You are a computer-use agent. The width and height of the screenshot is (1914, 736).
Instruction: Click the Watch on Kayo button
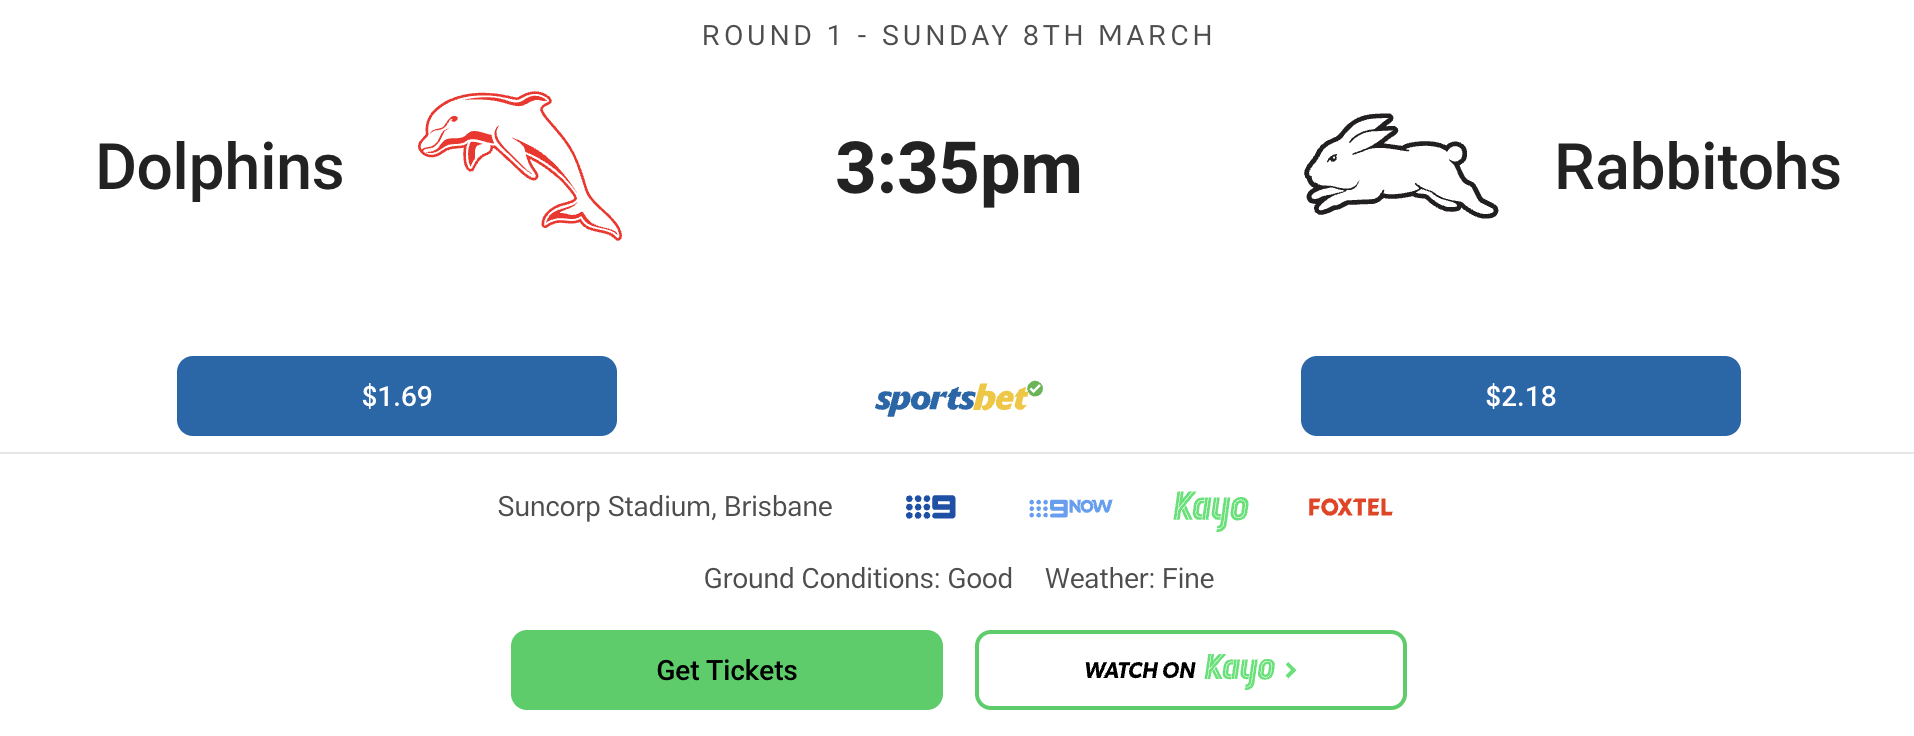(x=1190, y=670)
